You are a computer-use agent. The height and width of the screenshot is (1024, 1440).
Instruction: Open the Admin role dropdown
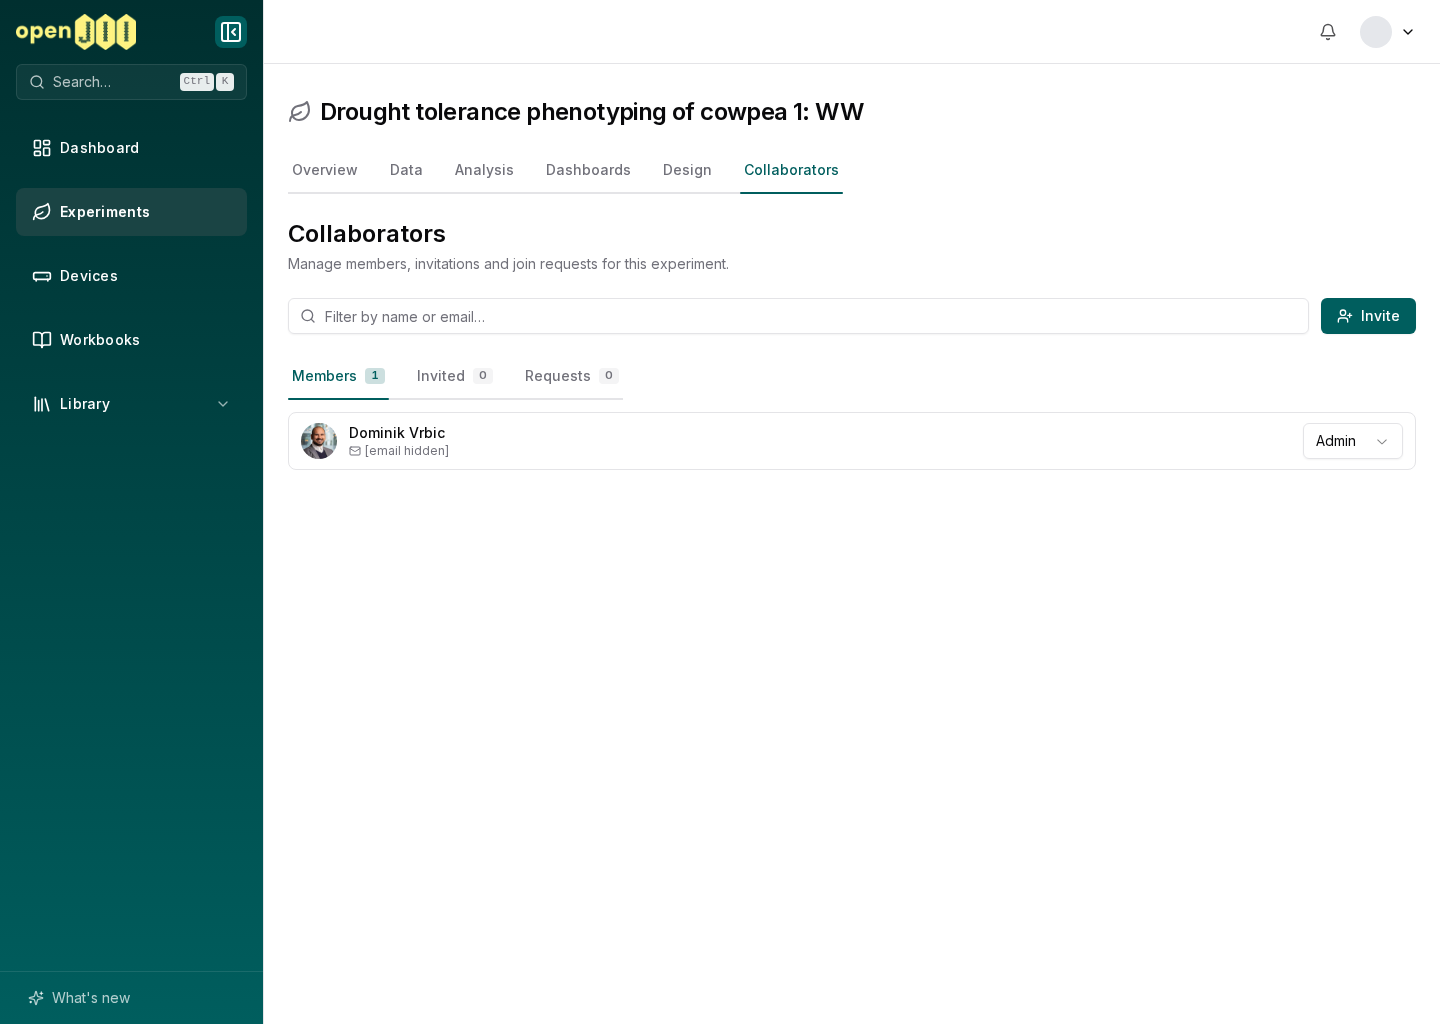1352,441
